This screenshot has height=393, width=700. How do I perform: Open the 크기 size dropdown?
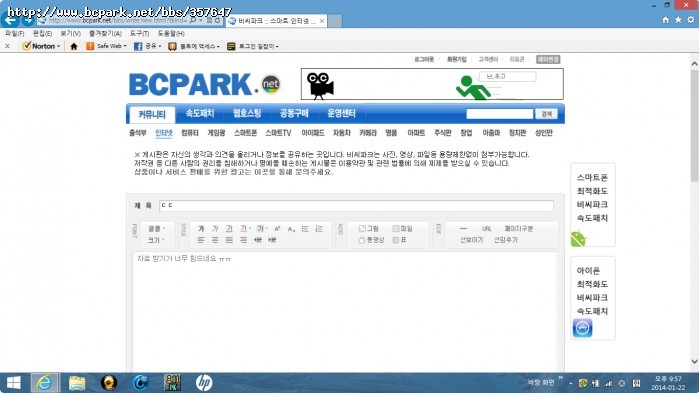156,240
